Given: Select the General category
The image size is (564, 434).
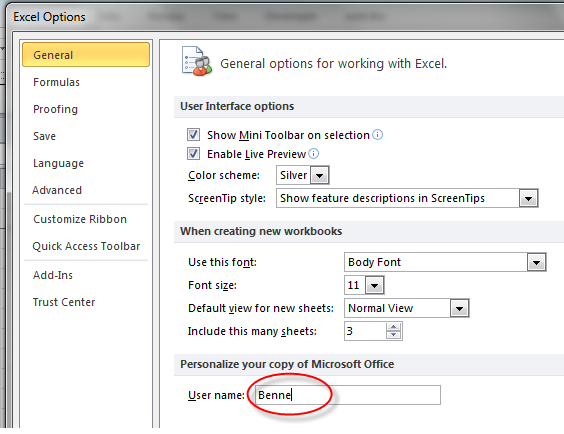Looking at the screenshot, I should [x=86, y=55].
